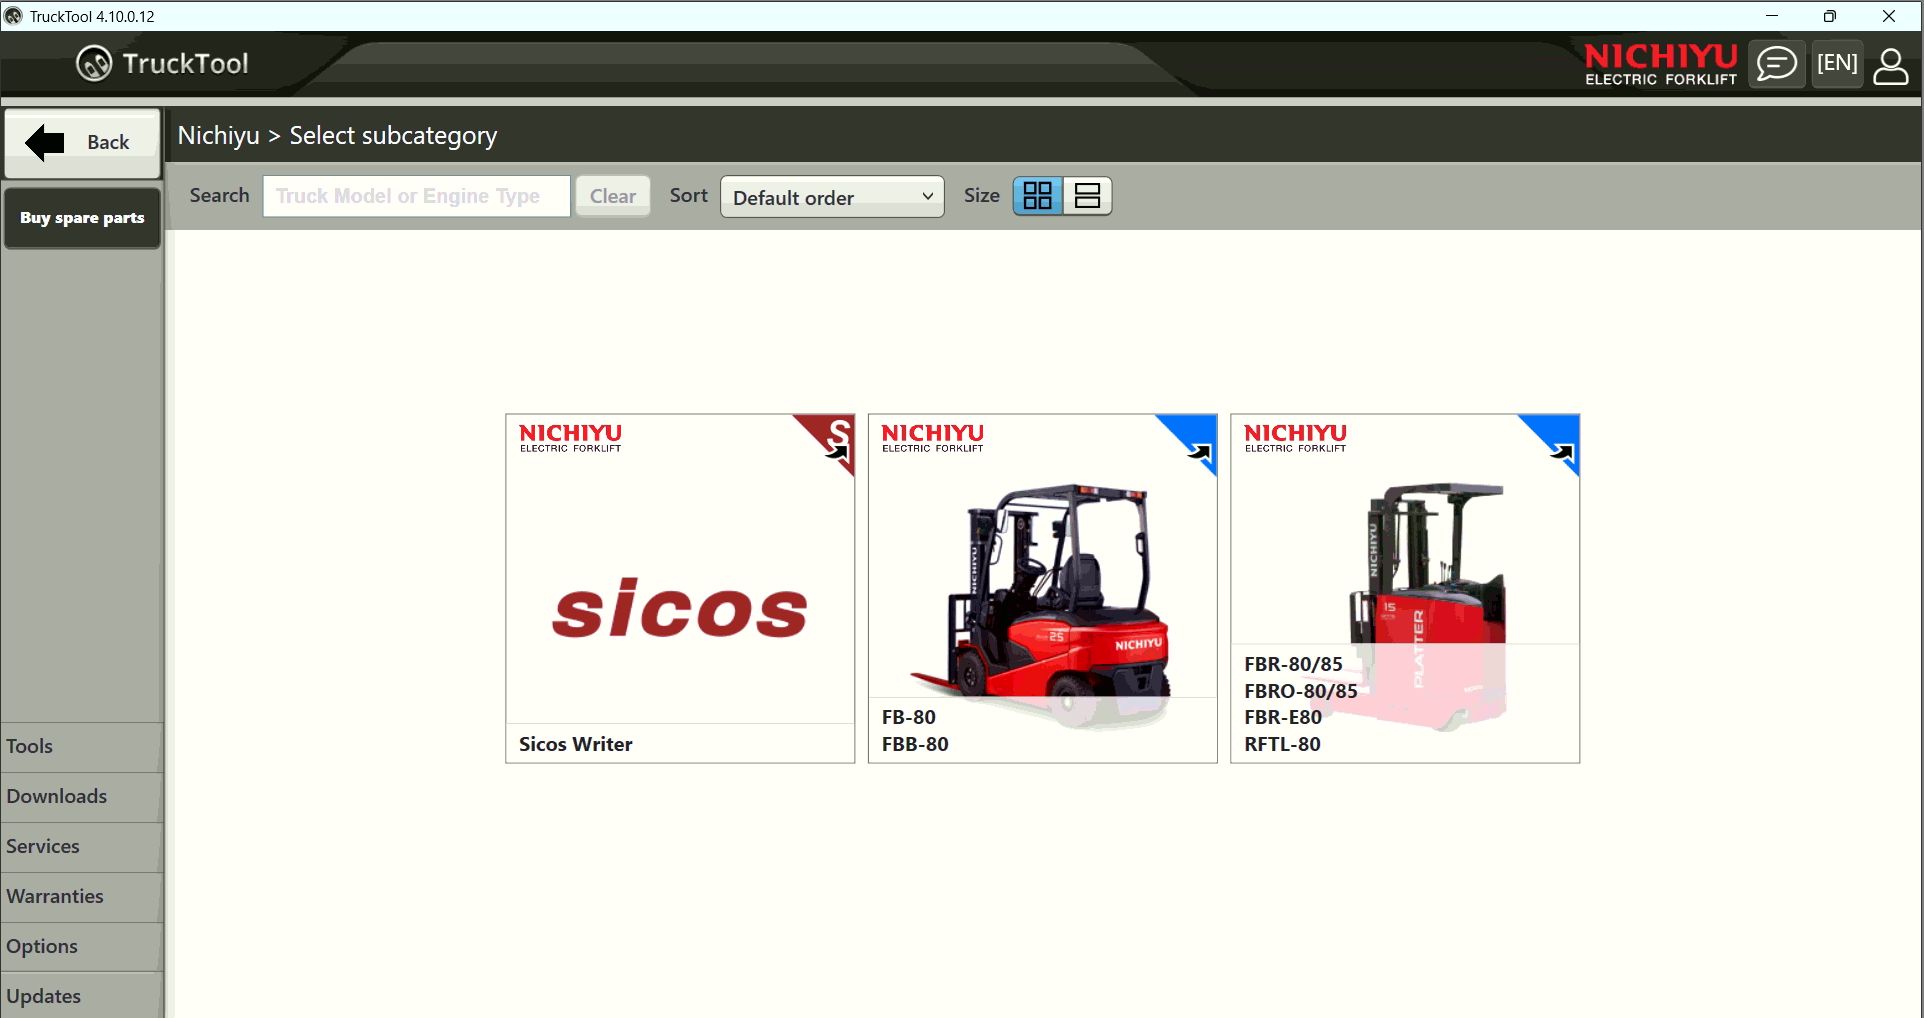Click the Buy spare parts button
The width and height of the screenshot is (1924, 1018).
(x=83, y=218)
